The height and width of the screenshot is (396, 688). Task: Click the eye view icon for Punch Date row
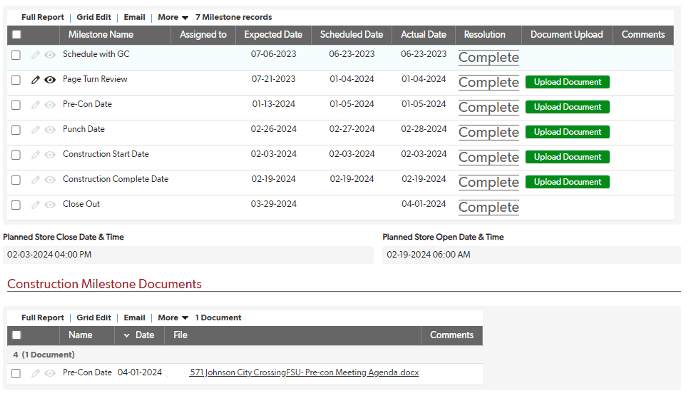[50, 130]
